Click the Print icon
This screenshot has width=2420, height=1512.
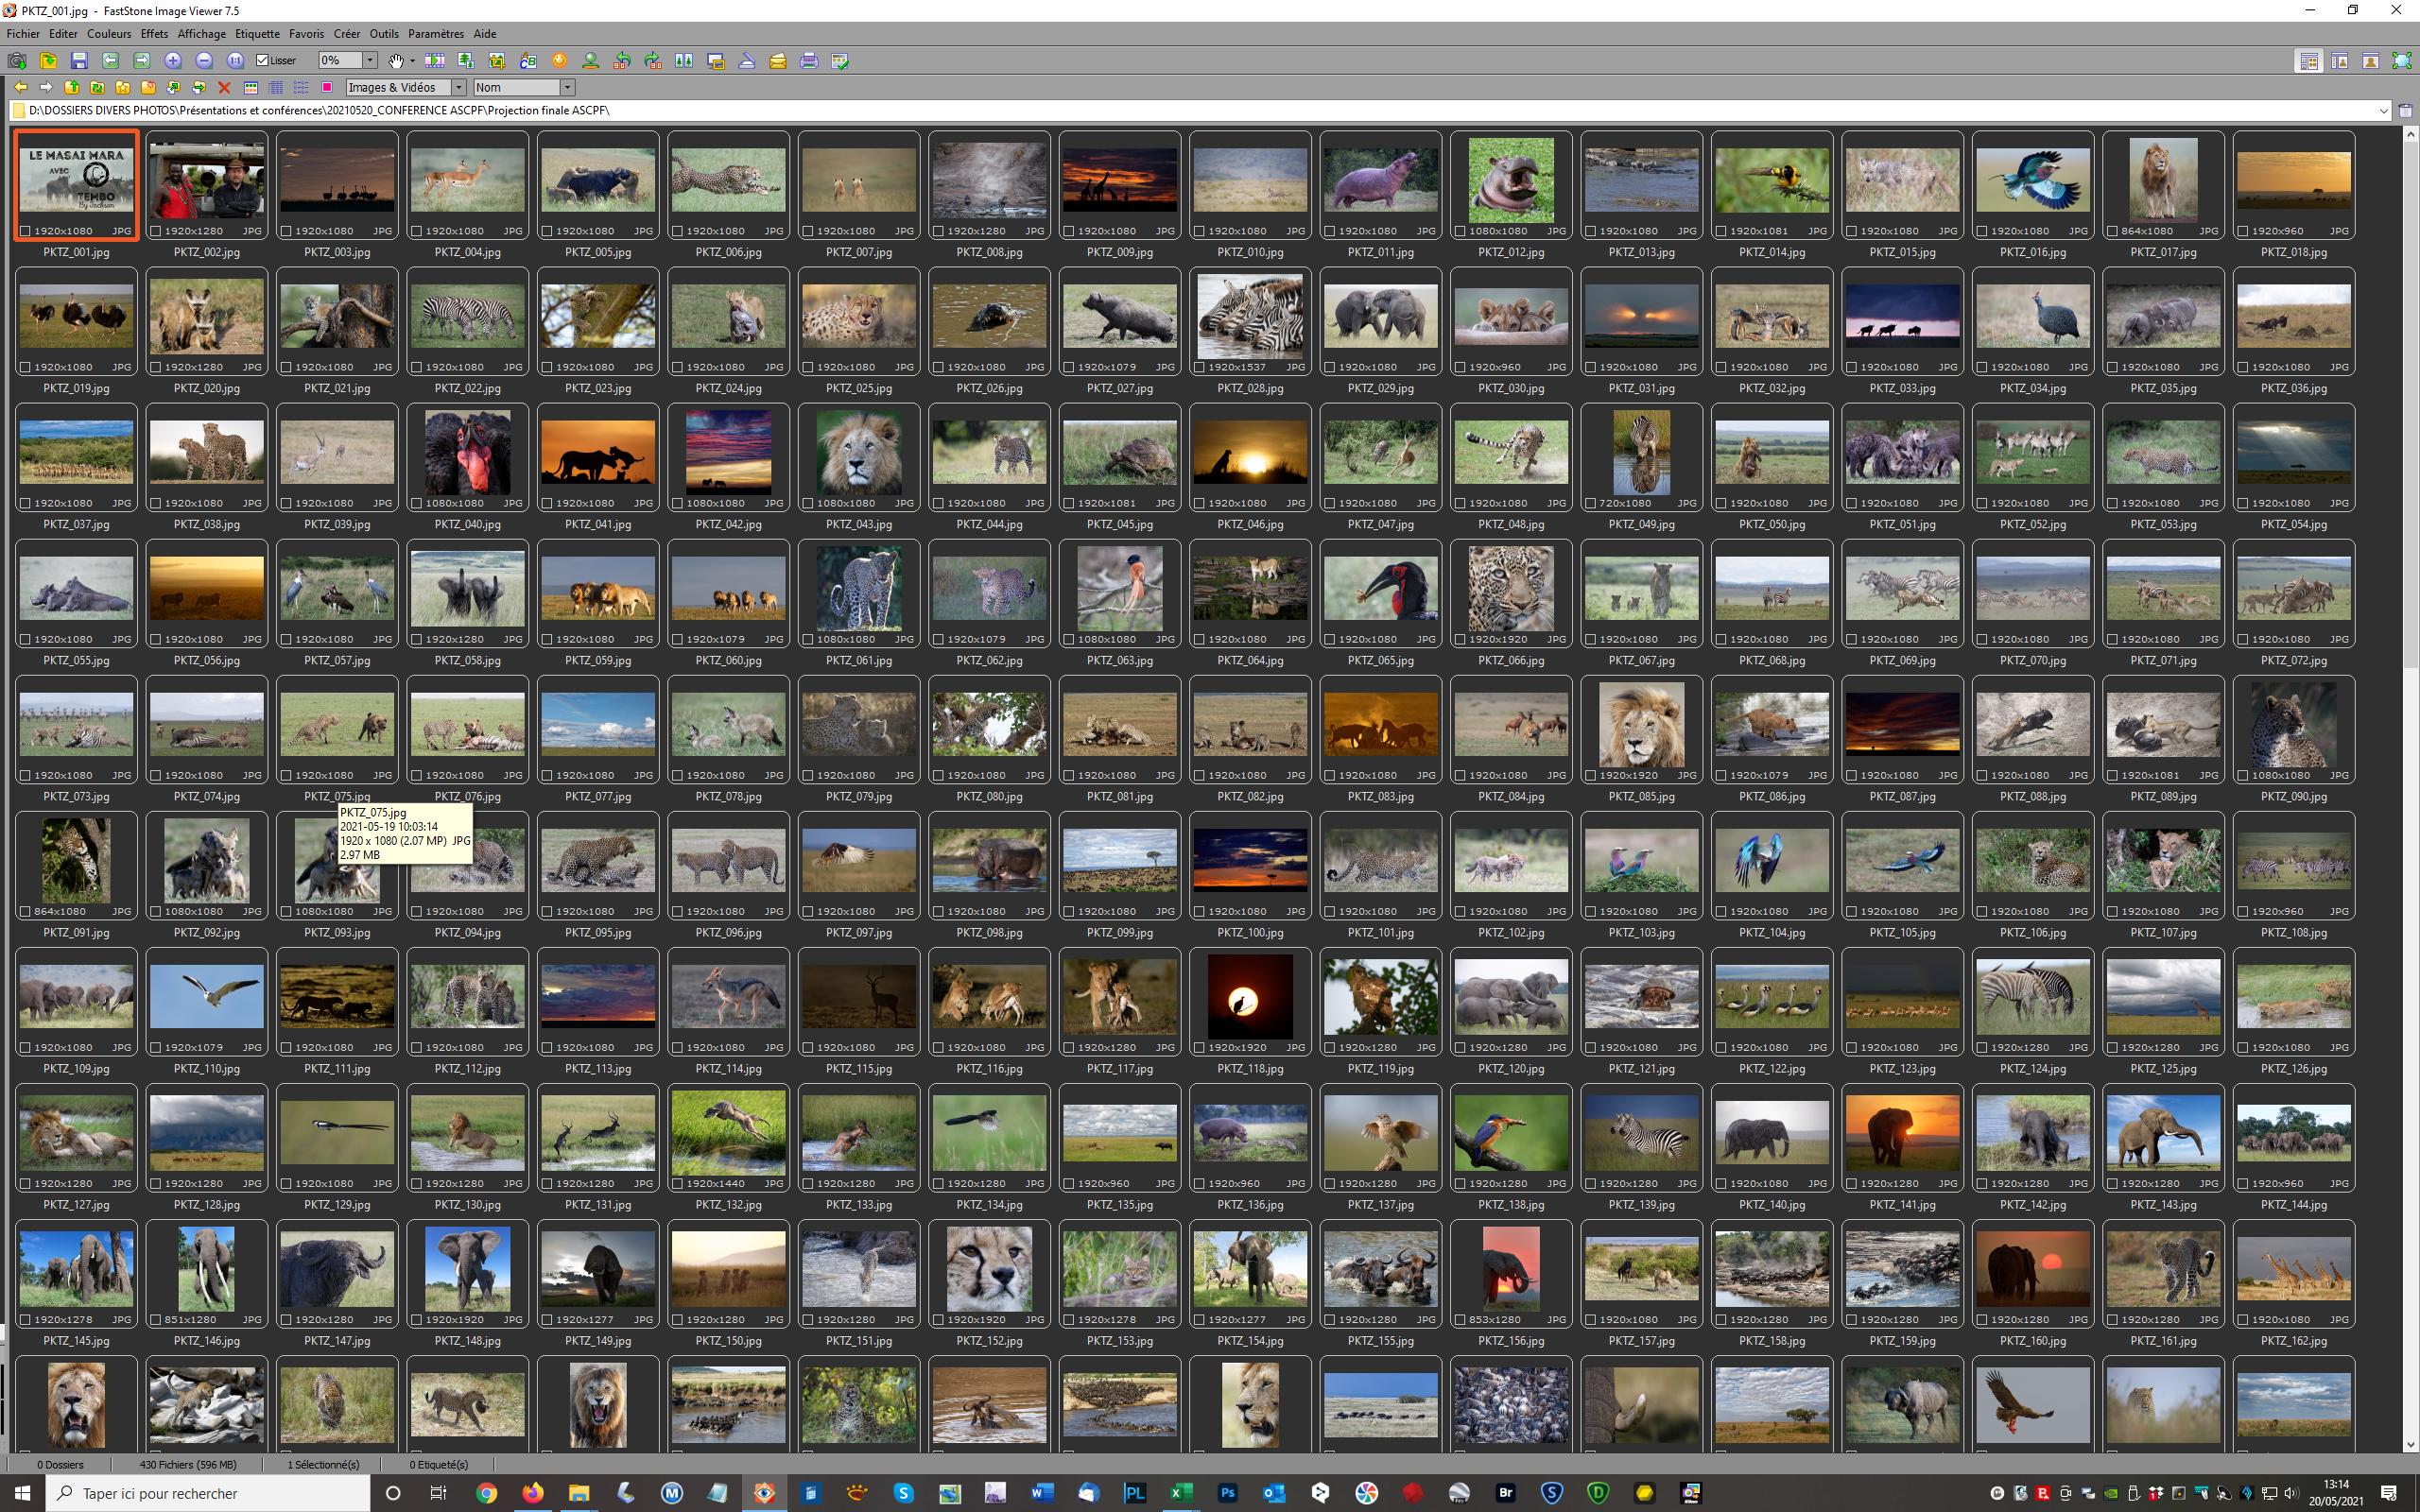(x=809, y=61)
